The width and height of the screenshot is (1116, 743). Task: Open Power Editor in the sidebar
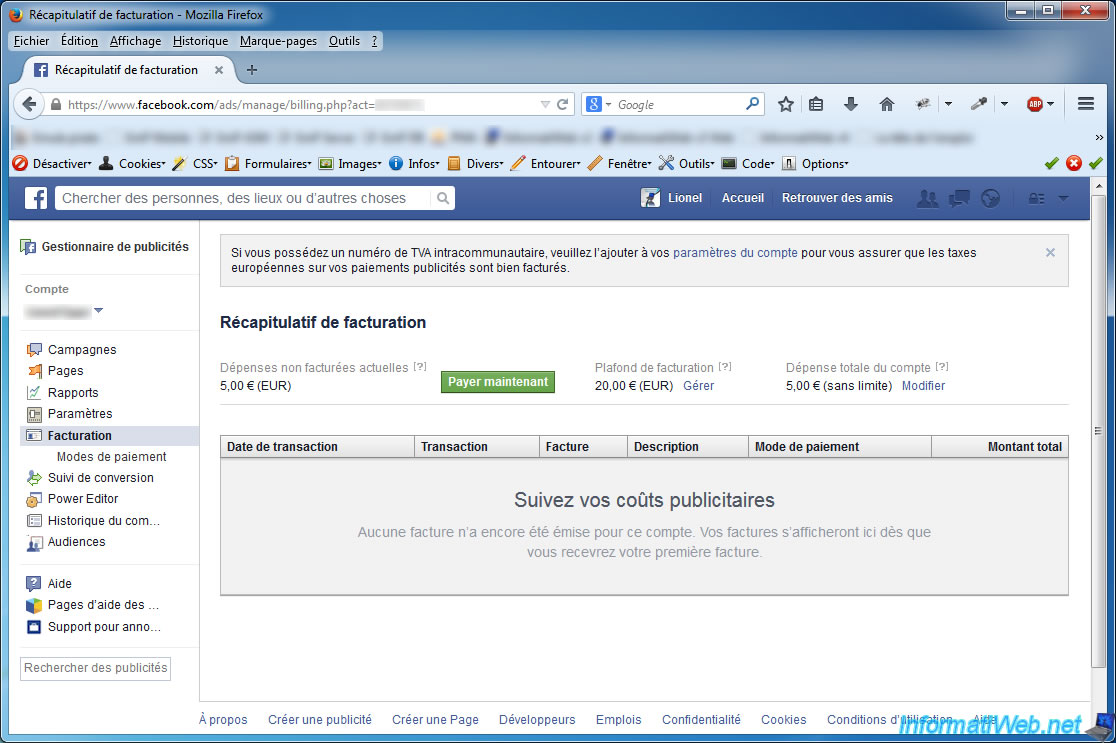[83, 499]
